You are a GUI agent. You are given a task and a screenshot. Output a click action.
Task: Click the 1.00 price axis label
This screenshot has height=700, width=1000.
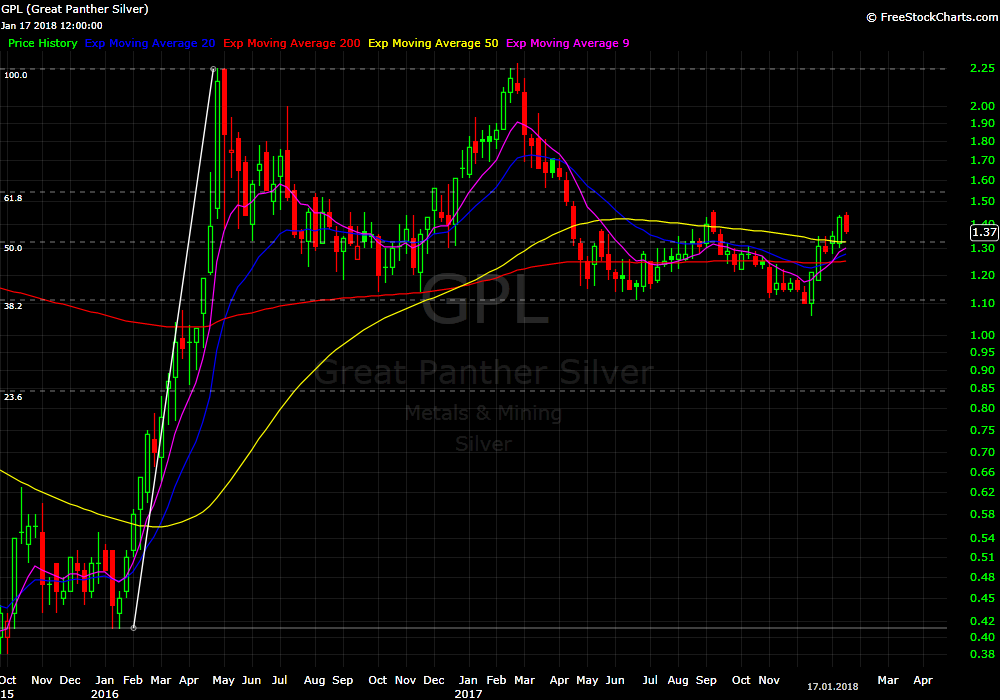(x=982, y=335)
